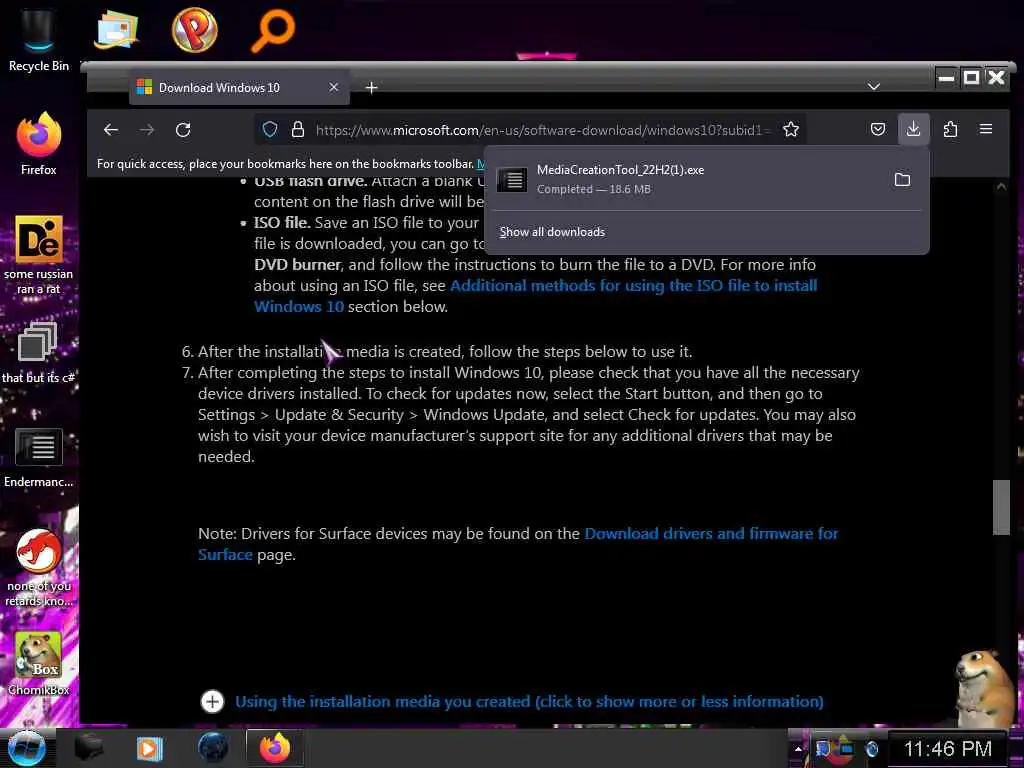Close the Download Windows 10 tab
1024x768 pixels.
point(334,87)
